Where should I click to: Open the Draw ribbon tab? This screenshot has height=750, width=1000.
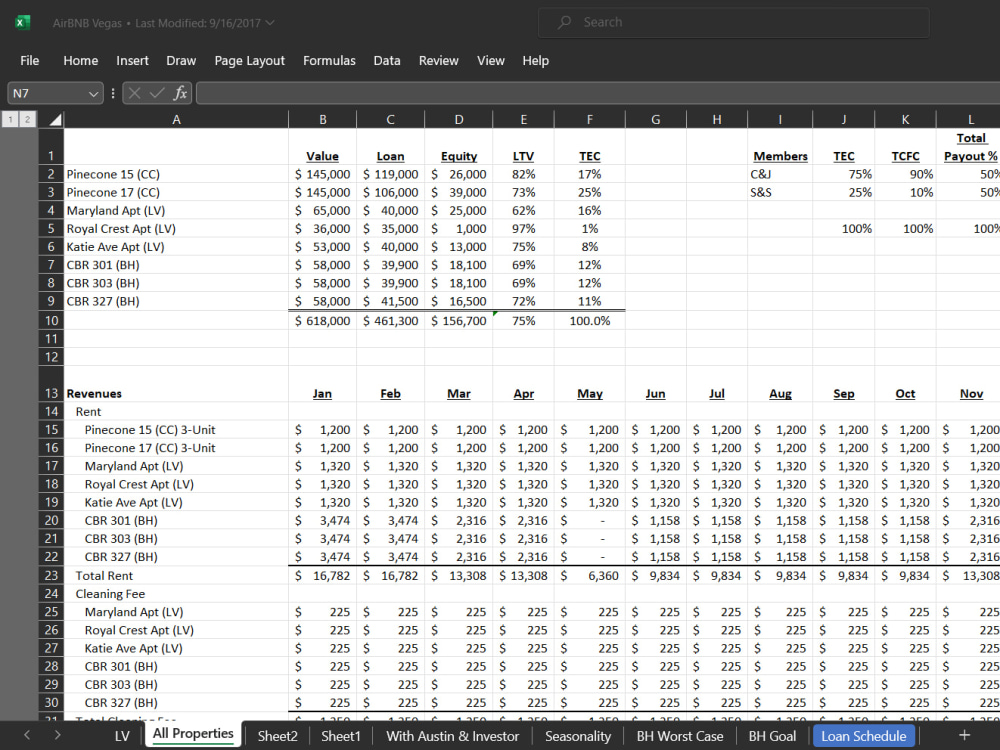(181, 60)
